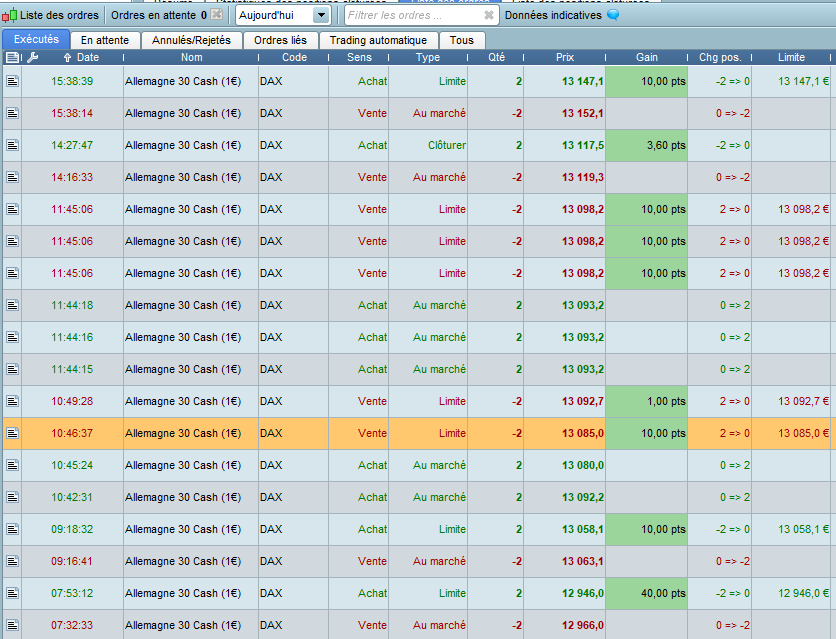Image resolution: width=836 pixels, height=639 pixels.
Task: Click the 13 119,3 price cell
Action: pyautogui.click(x=565, y=177)
